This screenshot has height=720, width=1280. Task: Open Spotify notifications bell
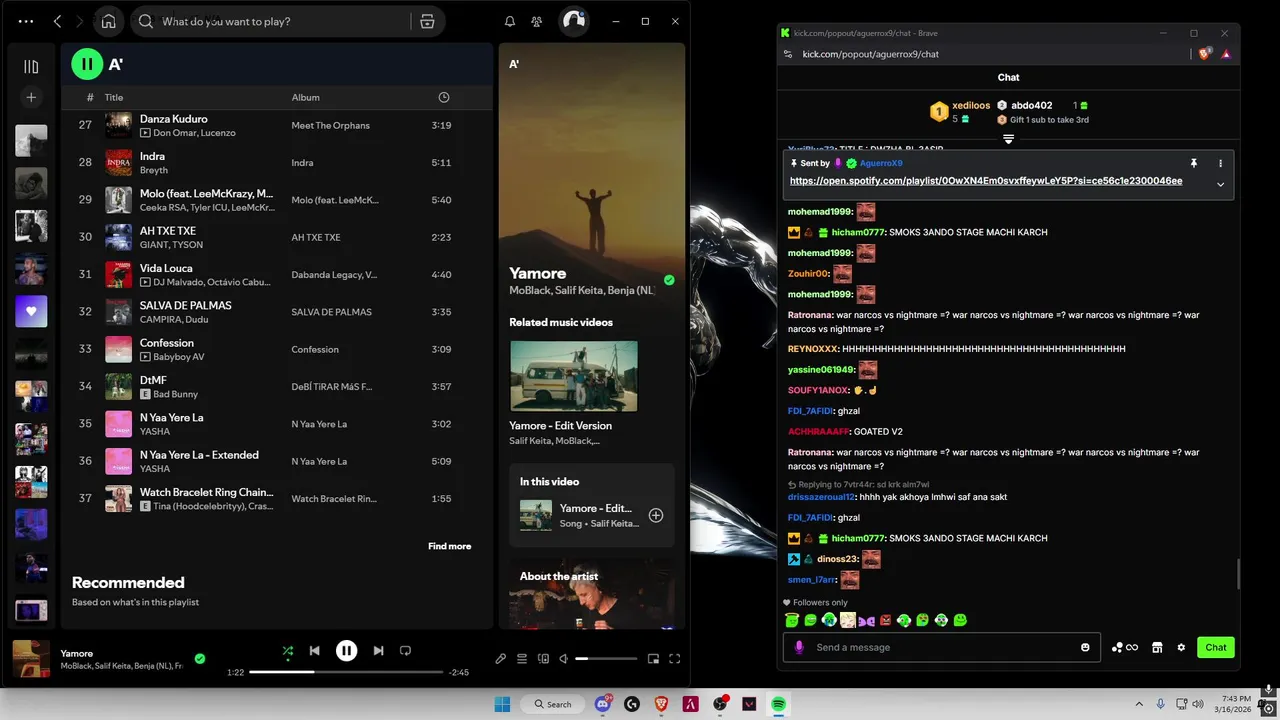(x=510, y=21)
